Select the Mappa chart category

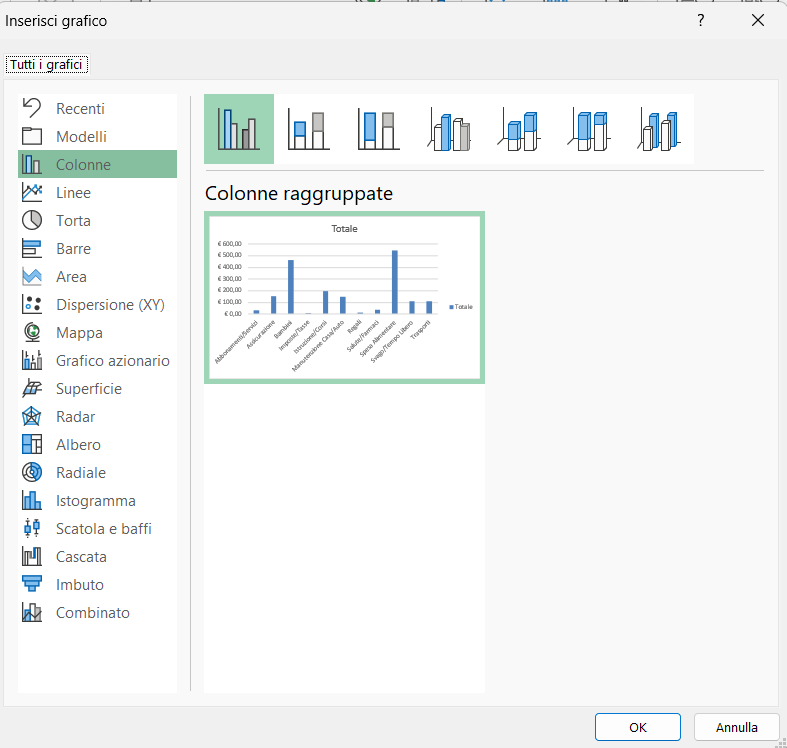(x=79, y=333)
